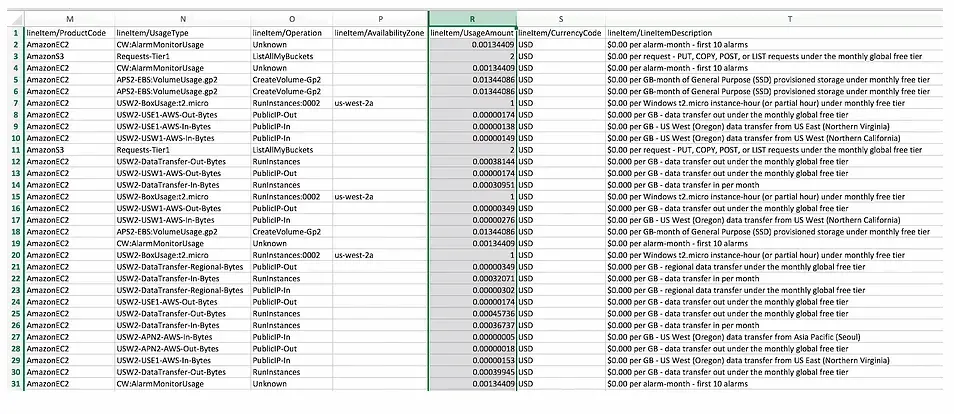Select column O header
The image size is (954, 414).
coord(291,19)
